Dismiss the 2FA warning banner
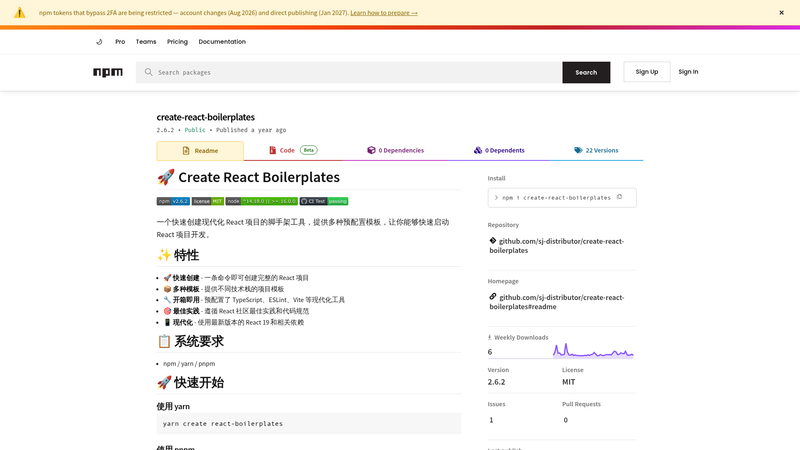The width and height of the screenshot is (800, 450). (781, 13)
